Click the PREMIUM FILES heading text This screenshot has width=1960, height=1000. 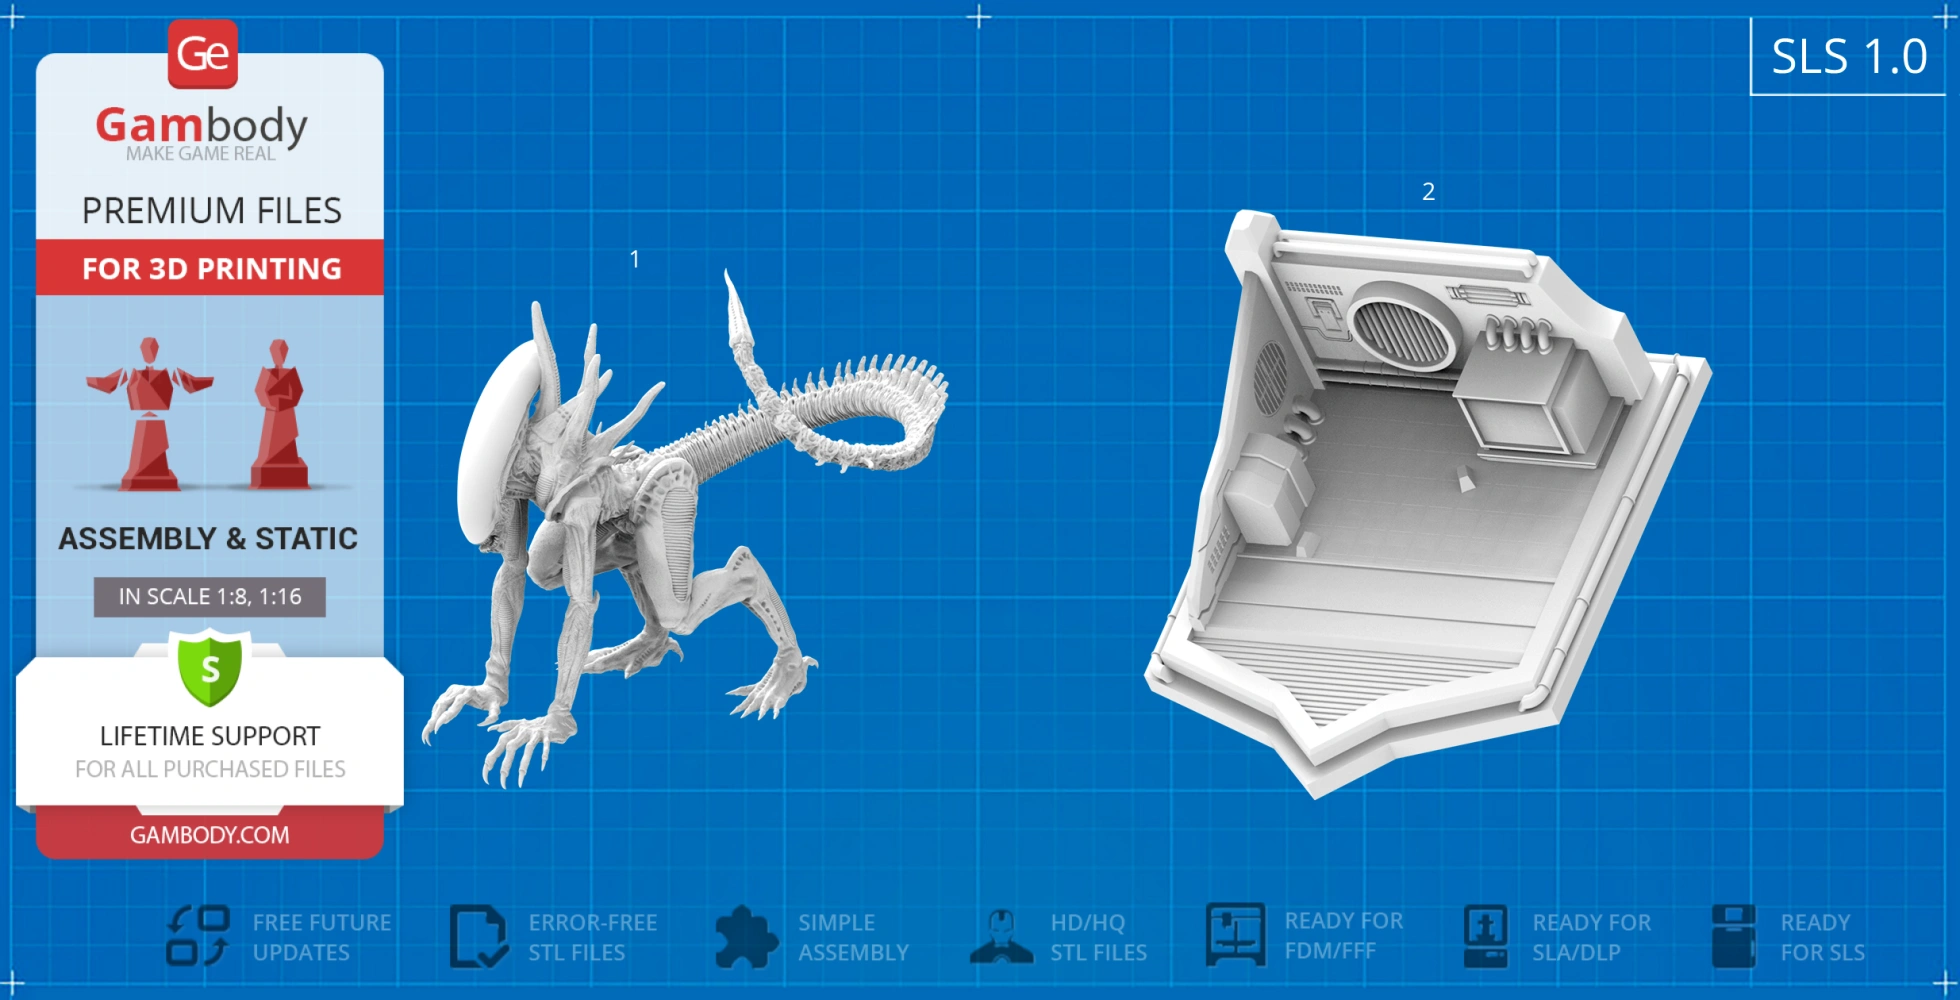coord(212,211)
